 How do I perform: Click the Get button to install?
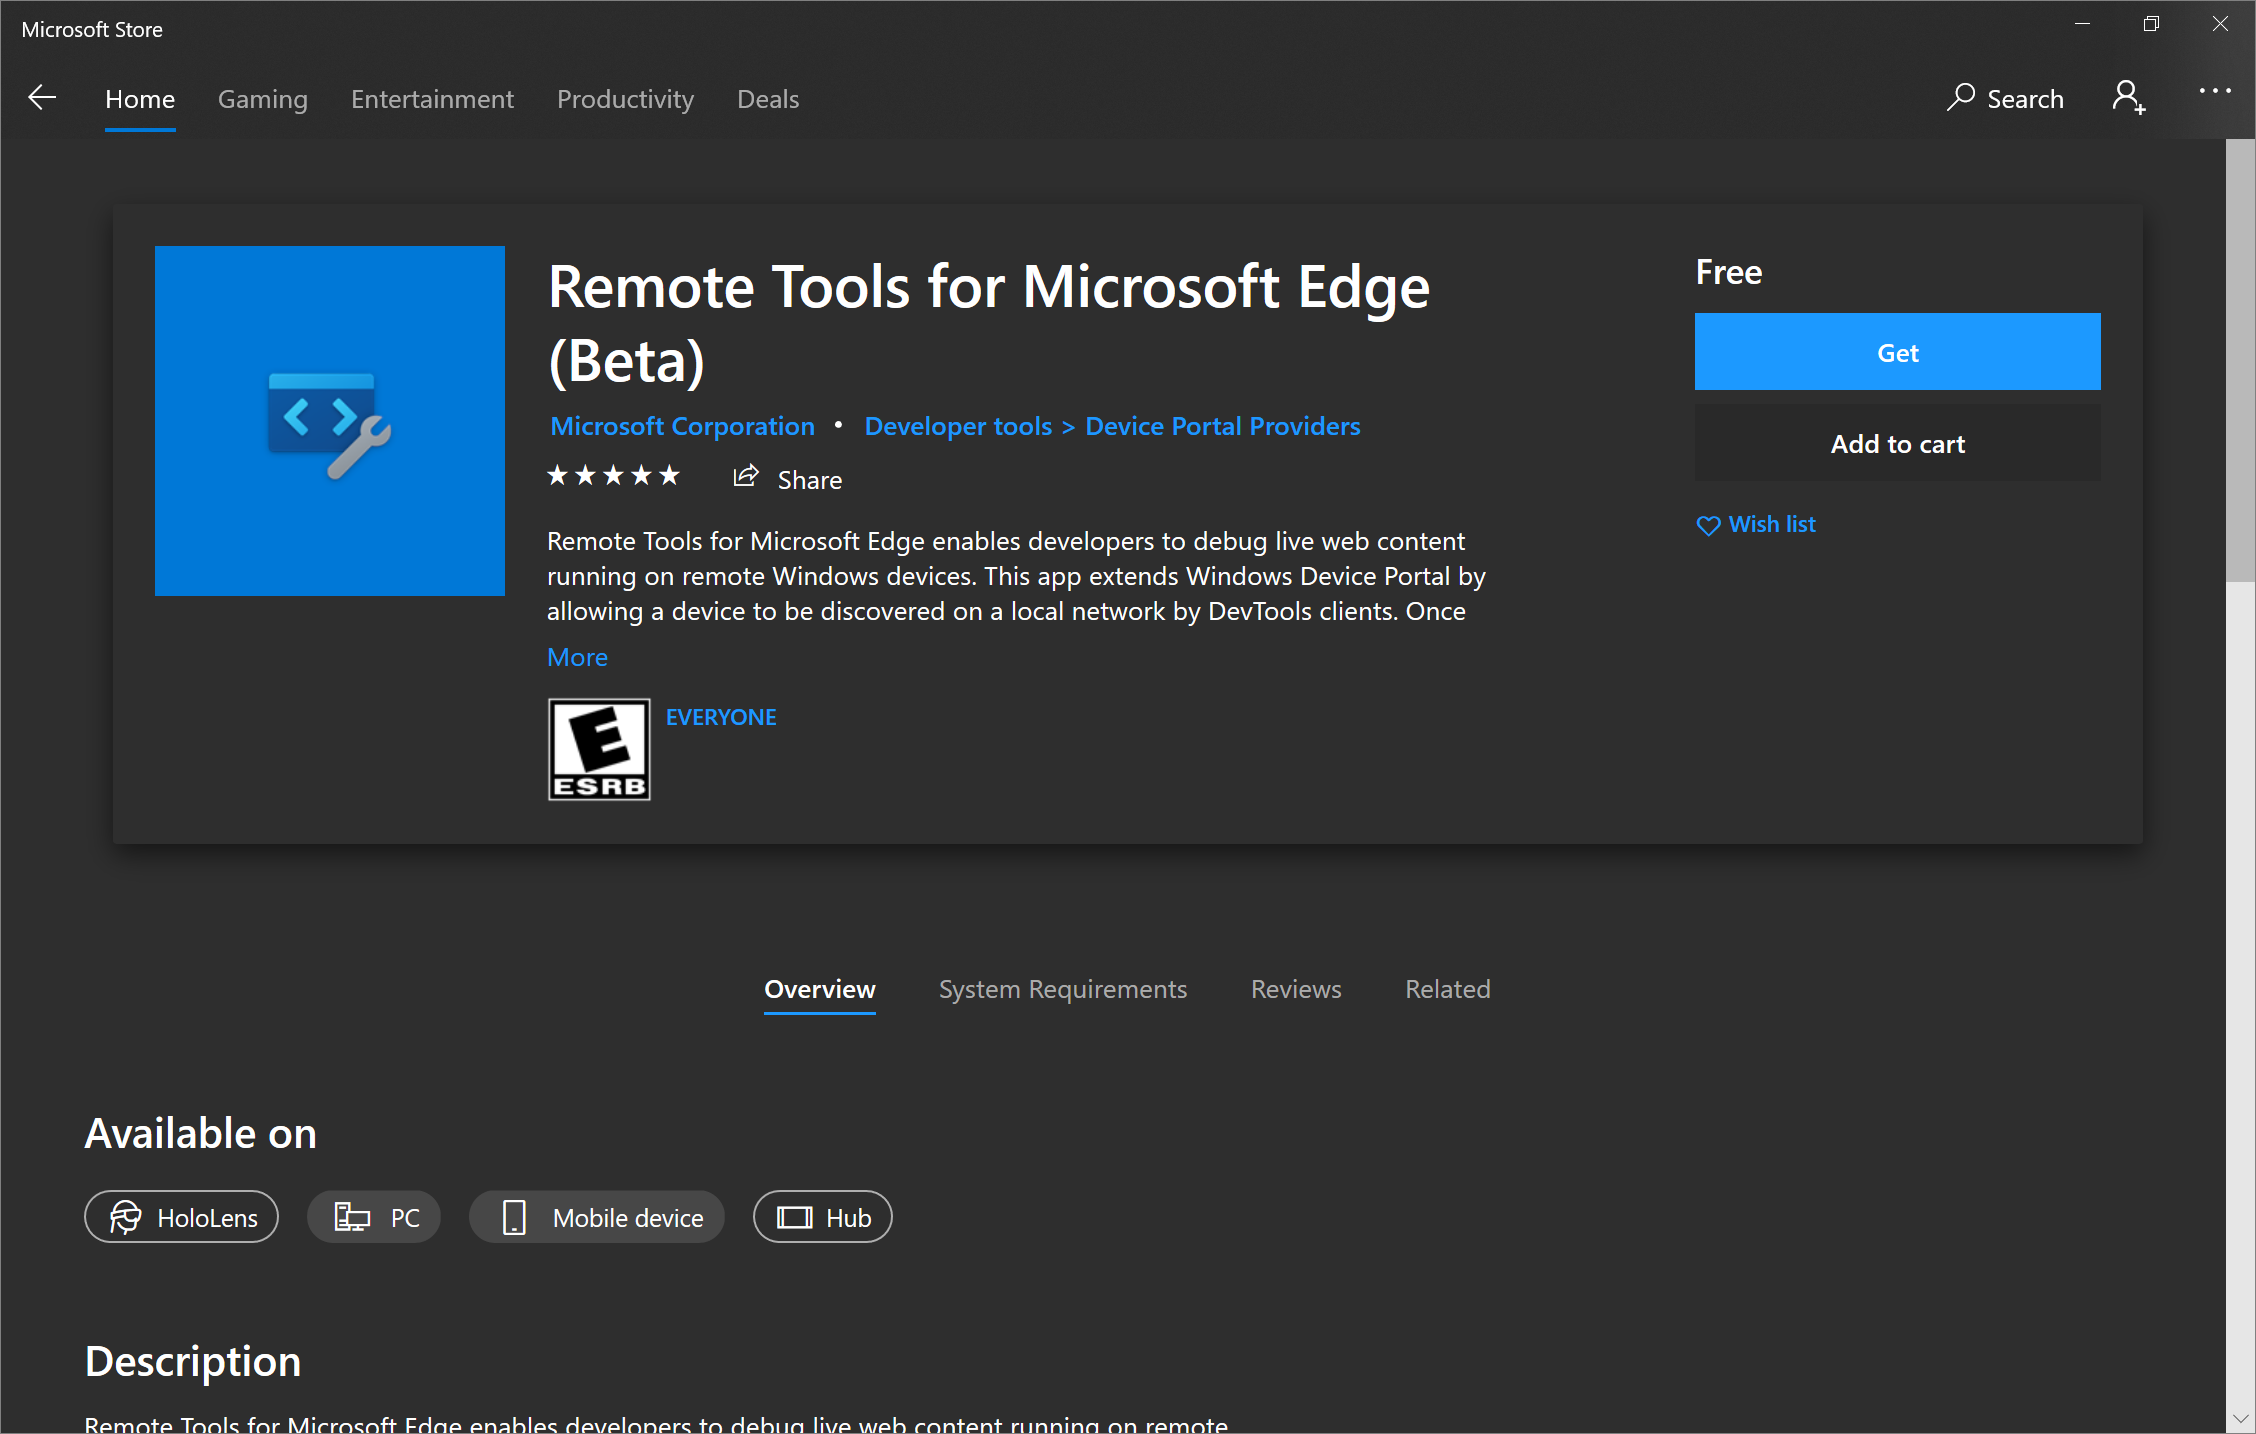[x=1896, y=350]
